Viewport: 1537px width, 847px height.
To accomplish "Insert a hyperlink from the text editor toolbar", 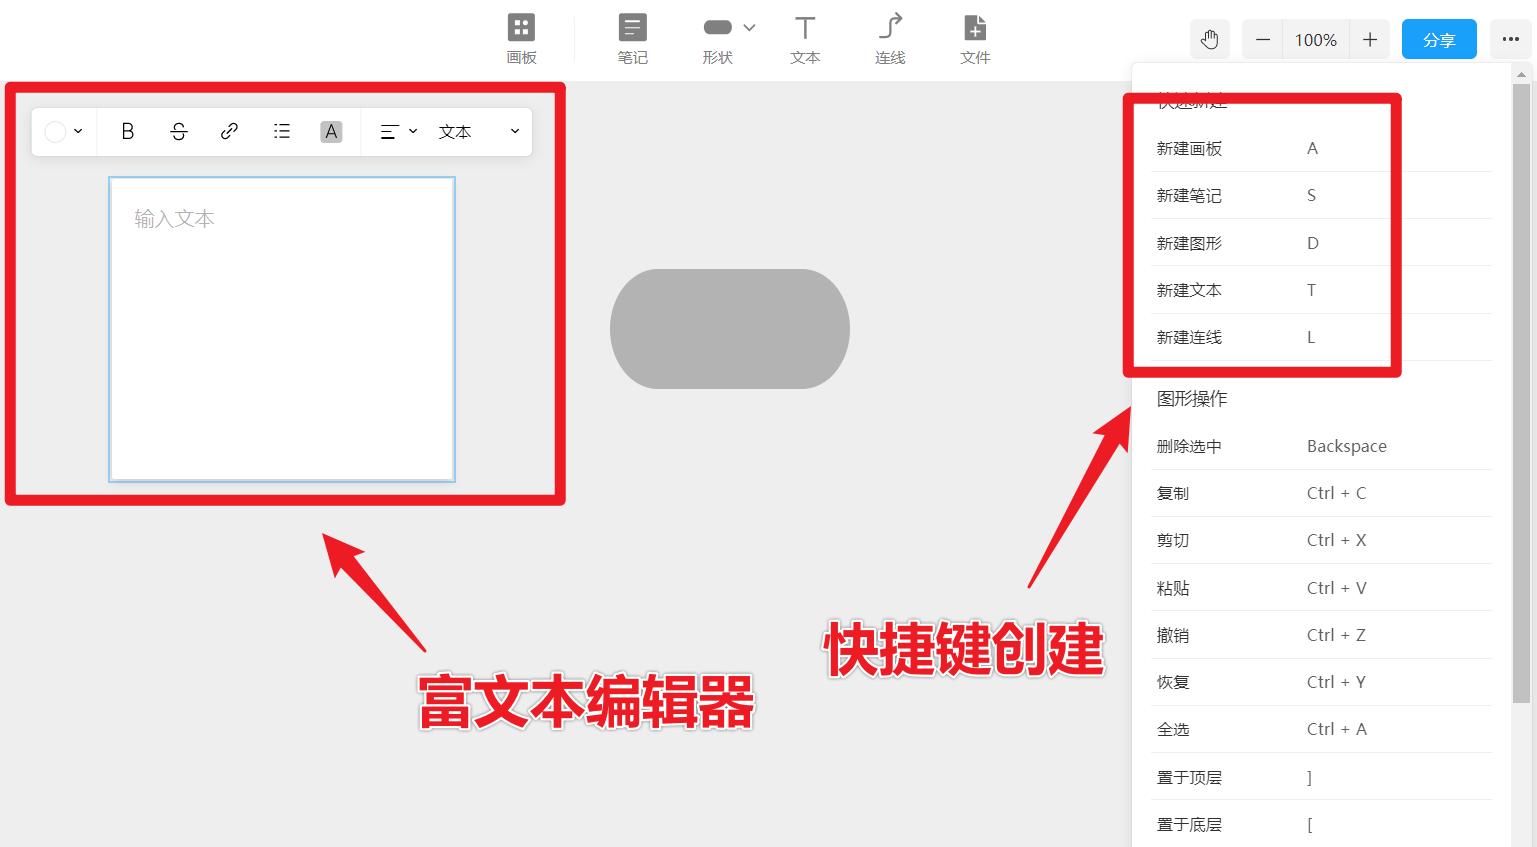I will pos(229,131).
